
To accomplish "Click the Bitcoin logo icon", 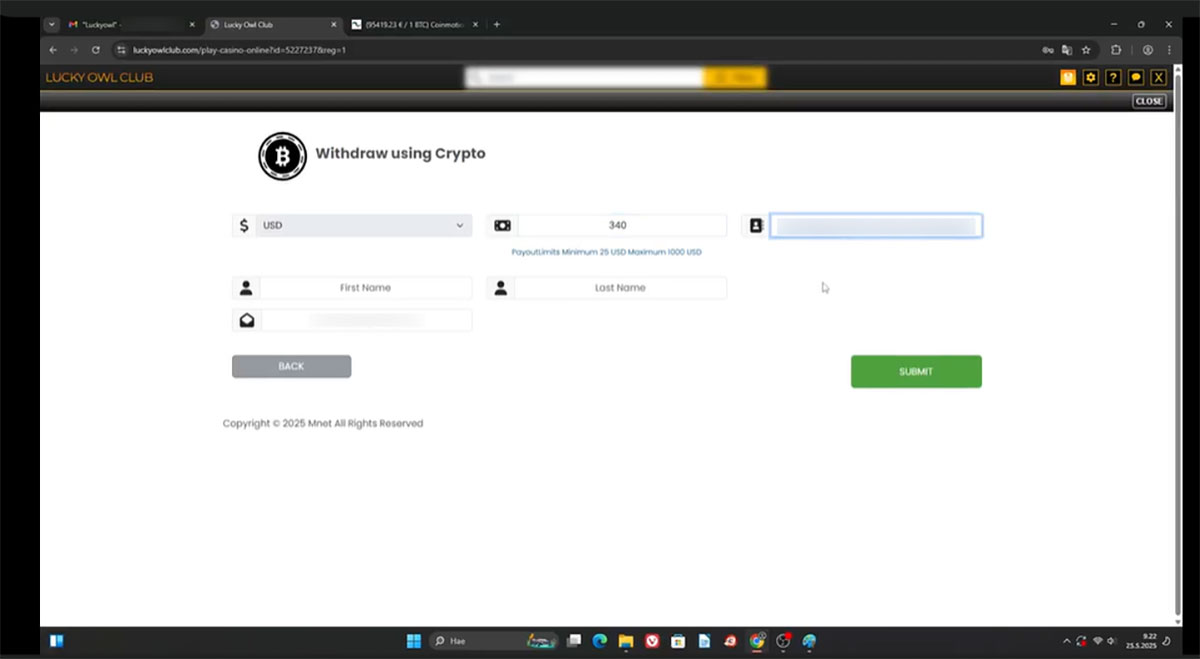I will pos(282,156).
